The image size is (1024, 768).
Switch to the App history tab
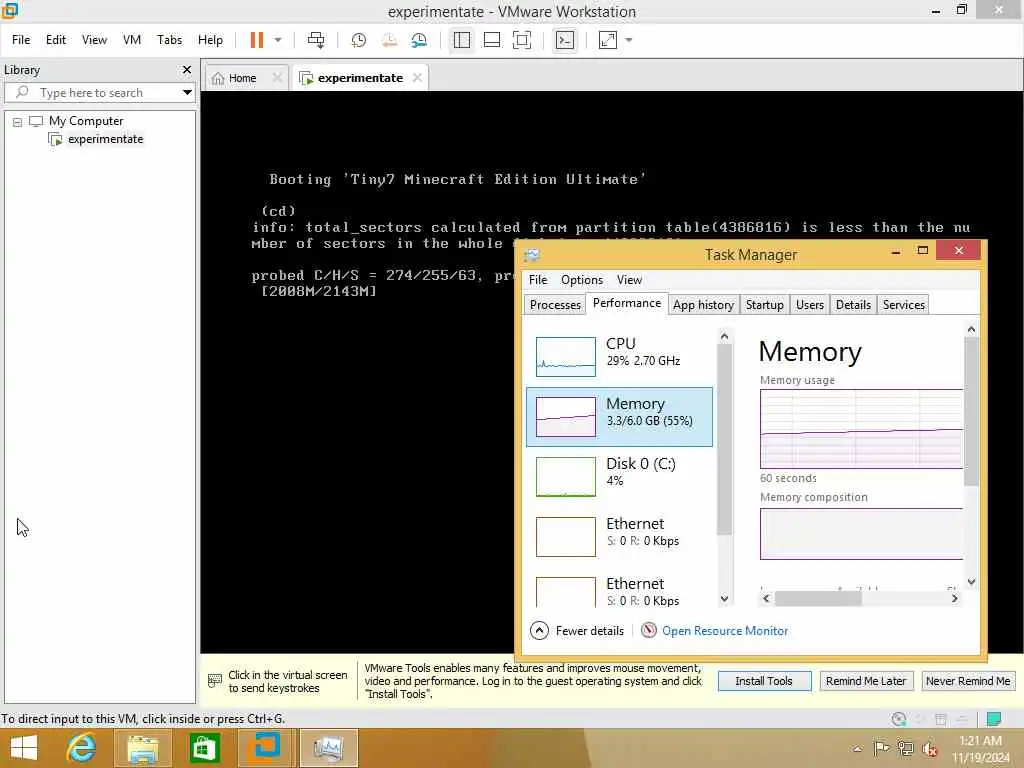(703, 305)
